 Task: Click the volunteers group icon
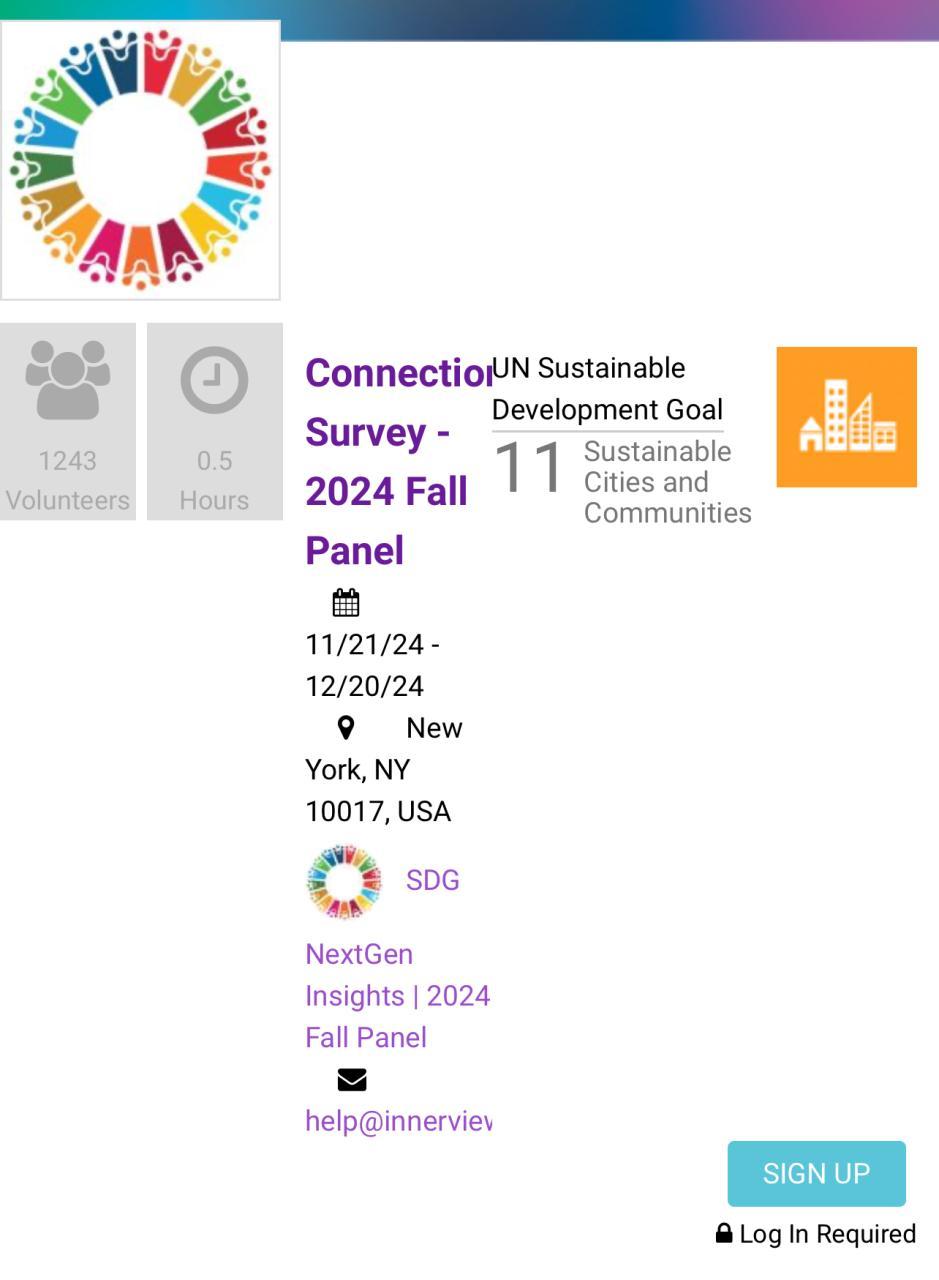(67, 380)
